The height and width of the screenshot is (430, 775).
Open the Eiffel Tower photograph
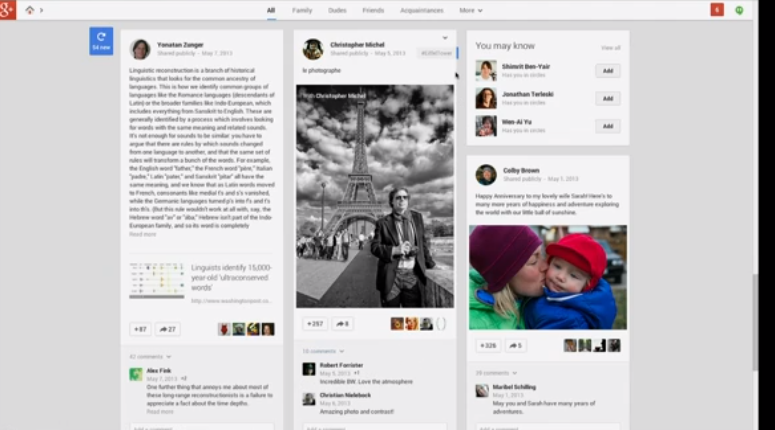[375, 196]
